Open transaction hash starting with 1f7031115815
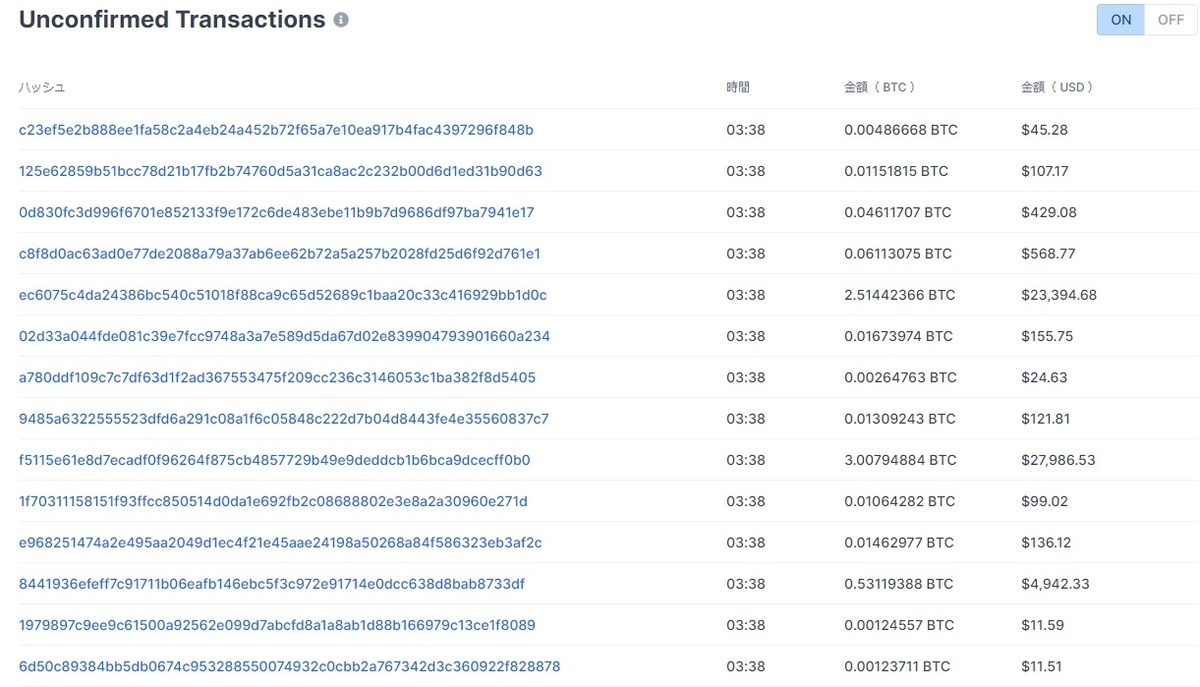Viewport: 1200px width, 687px height. click(x=273, y=501)
